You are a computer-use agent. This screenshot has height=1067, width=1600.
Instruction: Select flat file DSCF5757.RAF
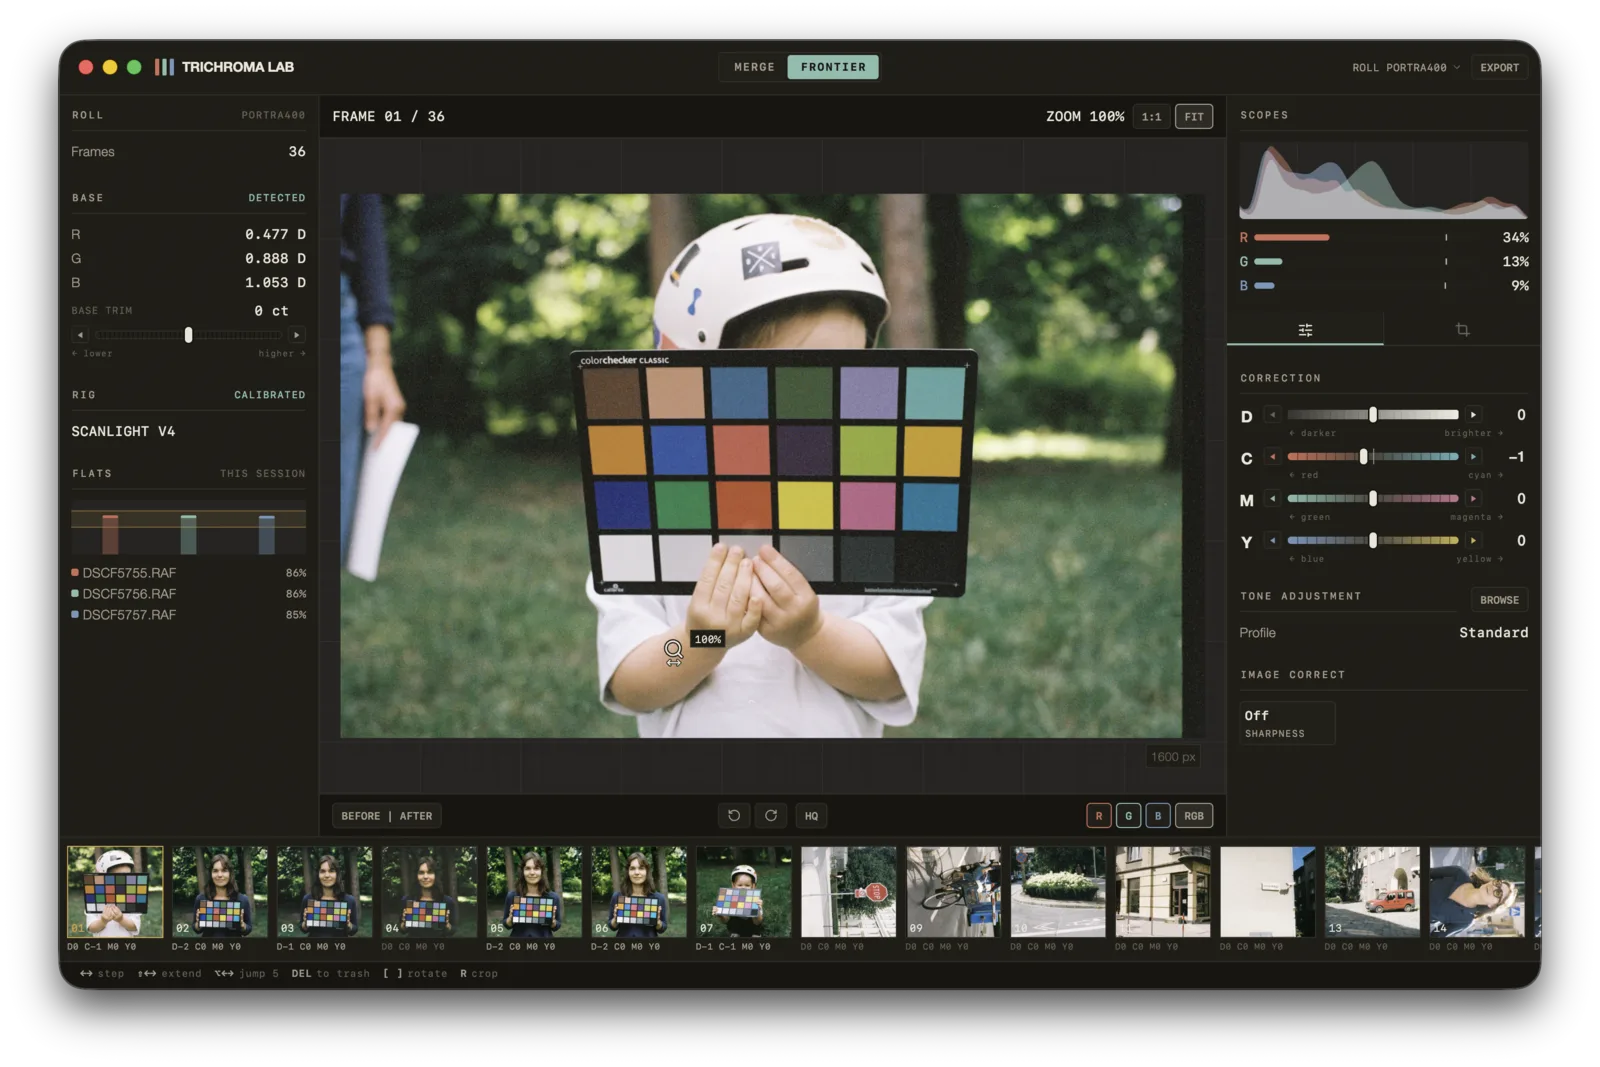pos(188,615)
